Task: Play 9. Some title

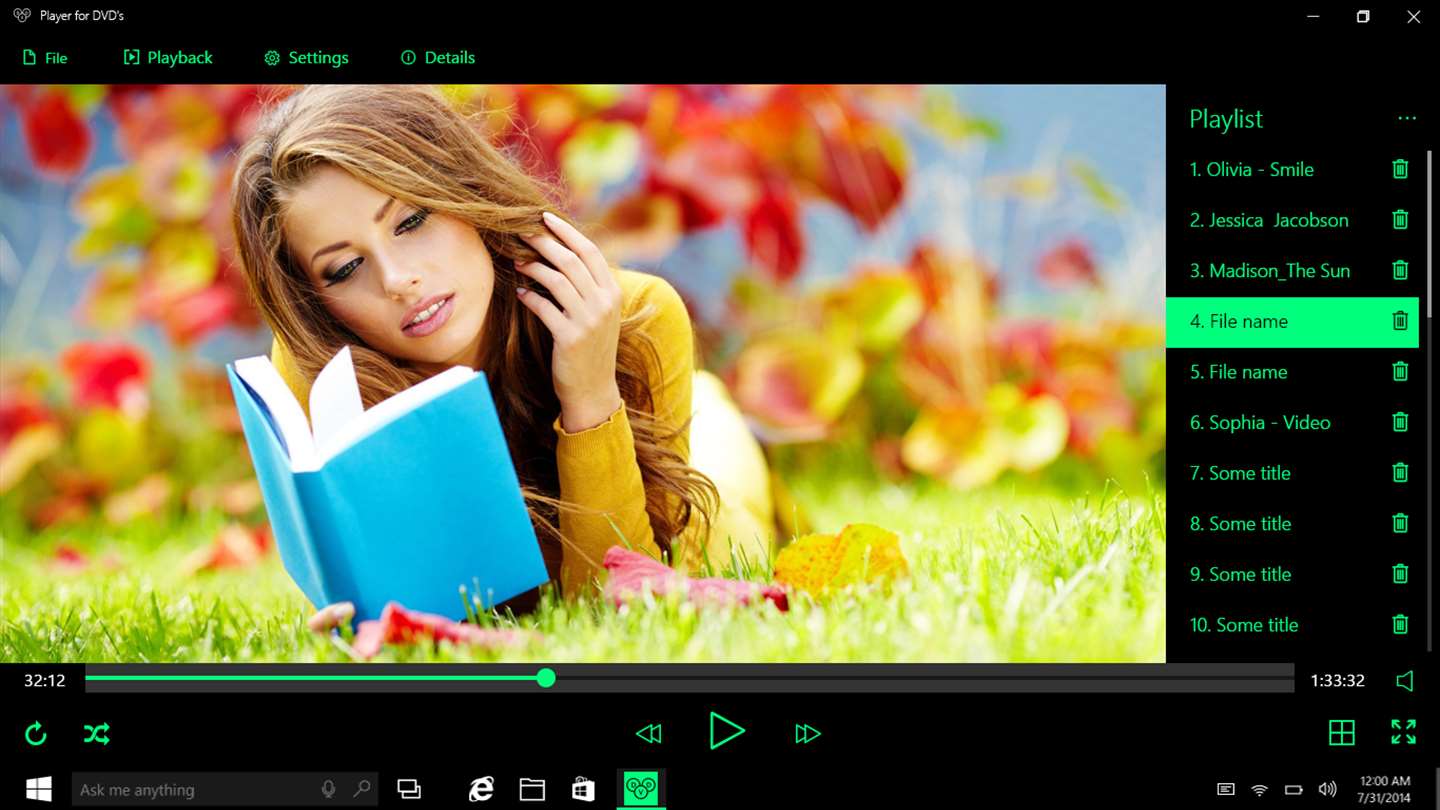Action: (x=1240, y=574)
